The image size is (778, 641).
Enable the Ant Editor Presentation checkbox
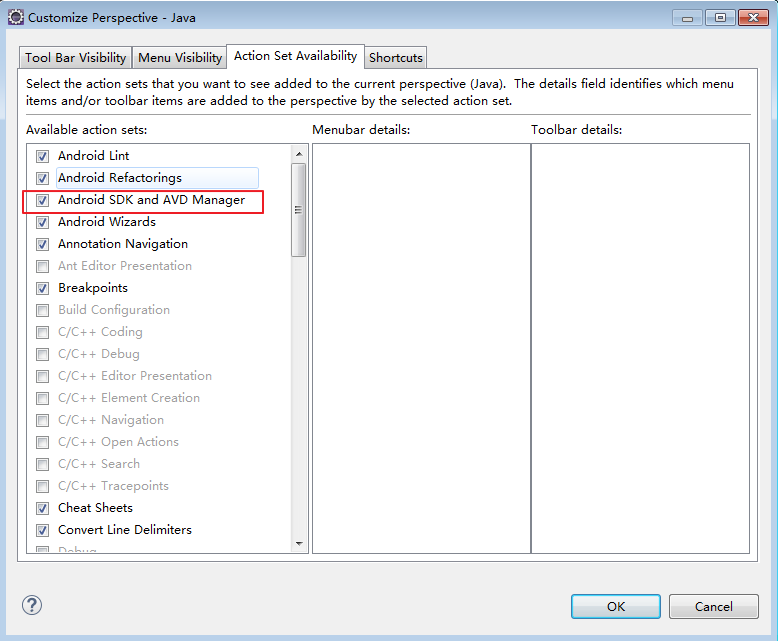[x=43, y=266]
